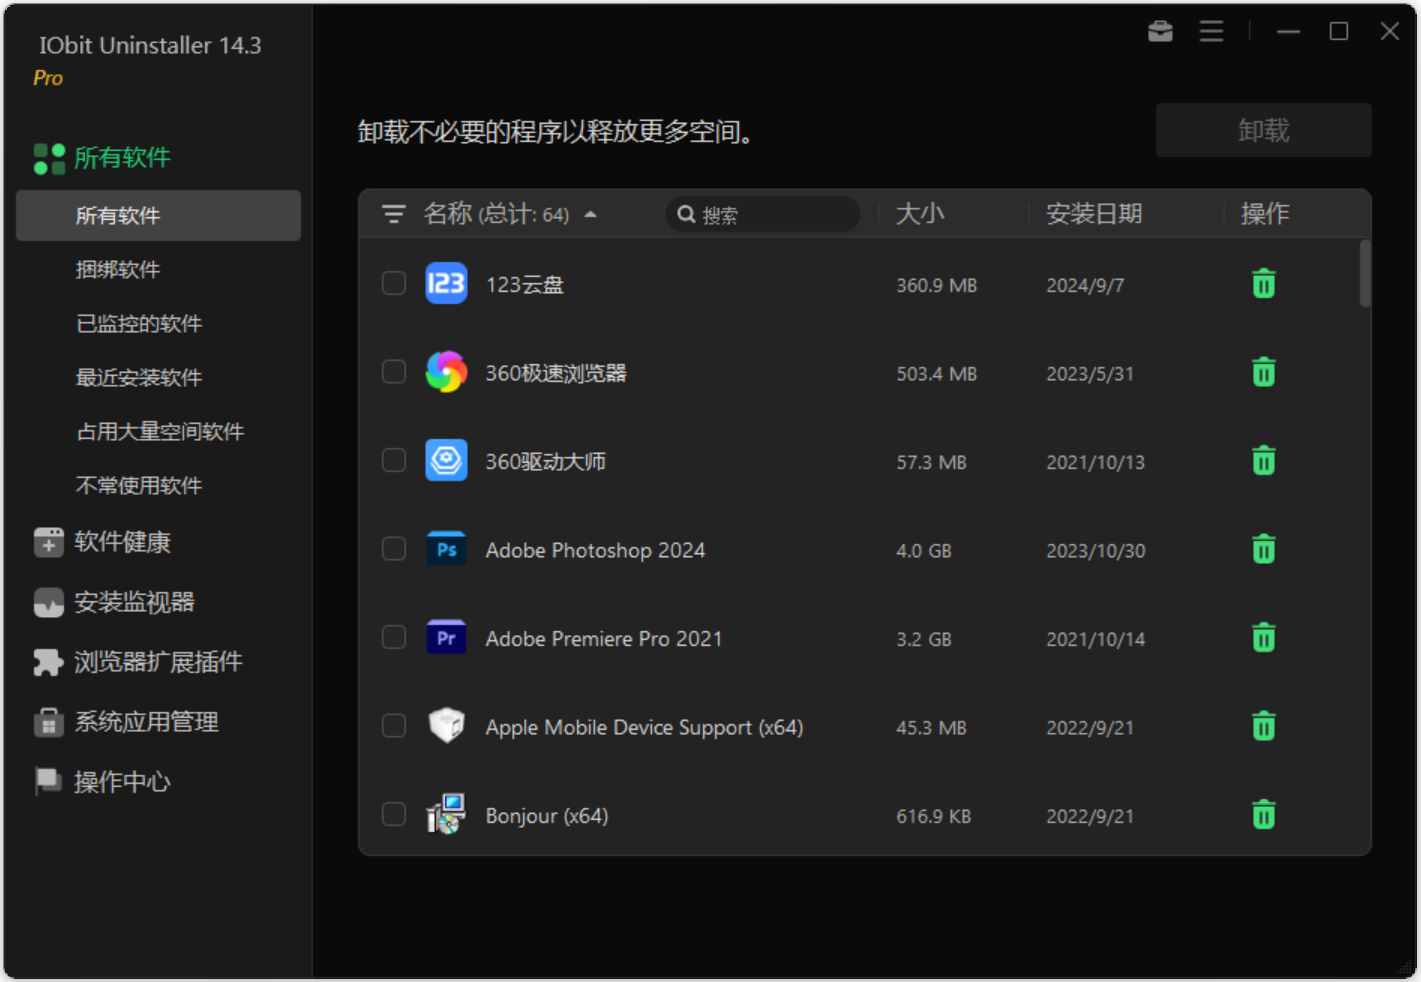Click the 名称 (总计: 64) column header

pos(496,214)
